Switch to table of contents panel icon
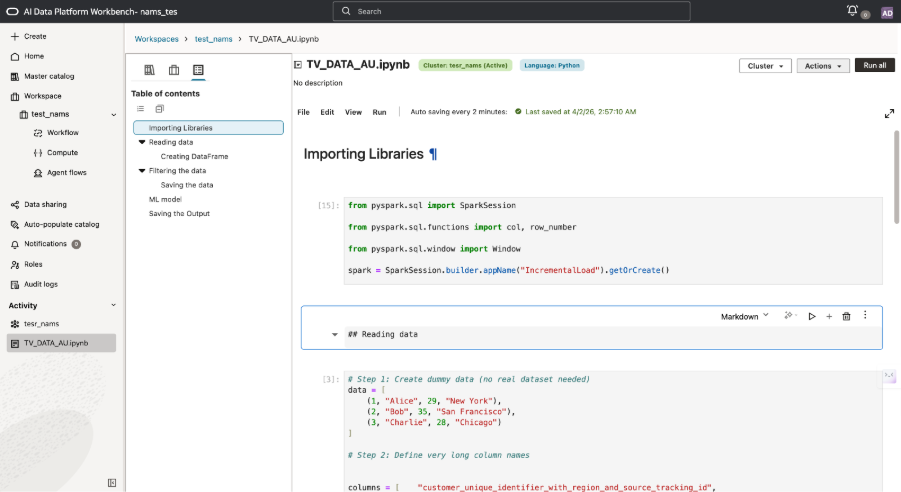The image size is (901, 492). [x=198, y=70]
